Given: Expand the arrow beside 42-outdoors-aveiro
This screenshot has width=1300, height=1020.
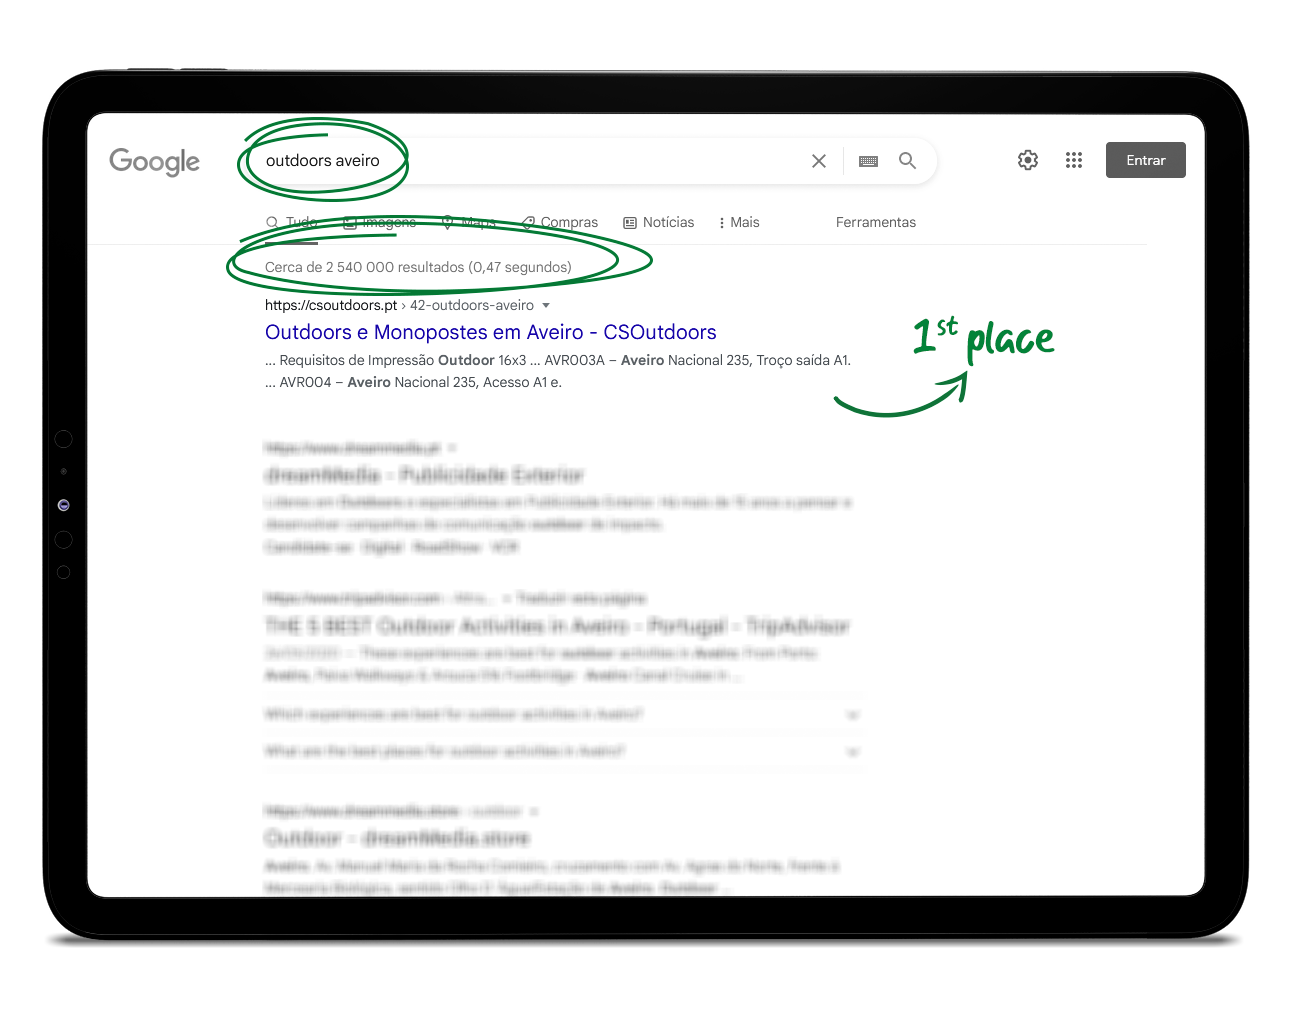Looking at the screenshot, I should [546, 305].
